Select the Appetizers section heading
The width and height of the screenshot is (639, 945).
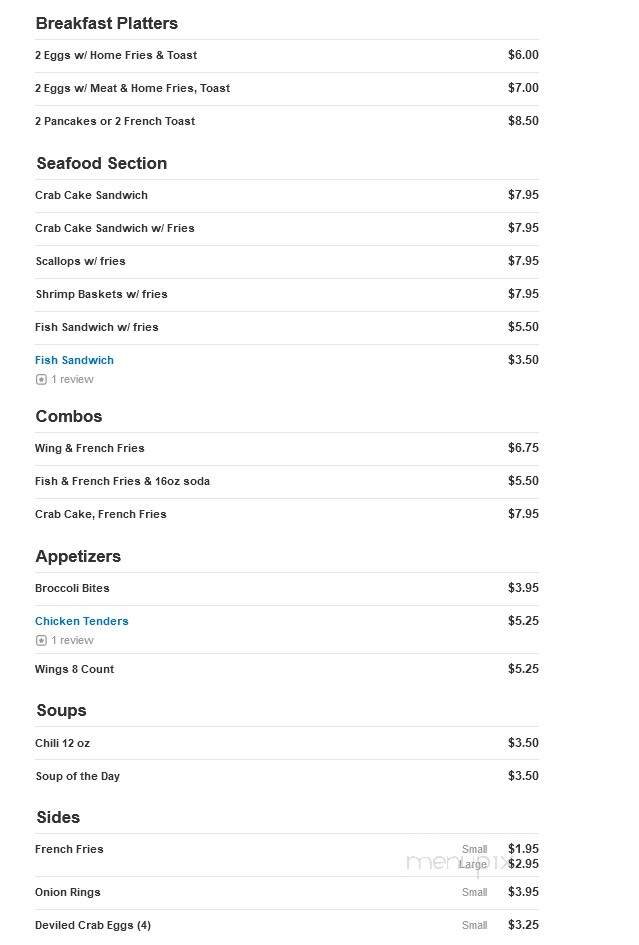[x=76, y=556]
